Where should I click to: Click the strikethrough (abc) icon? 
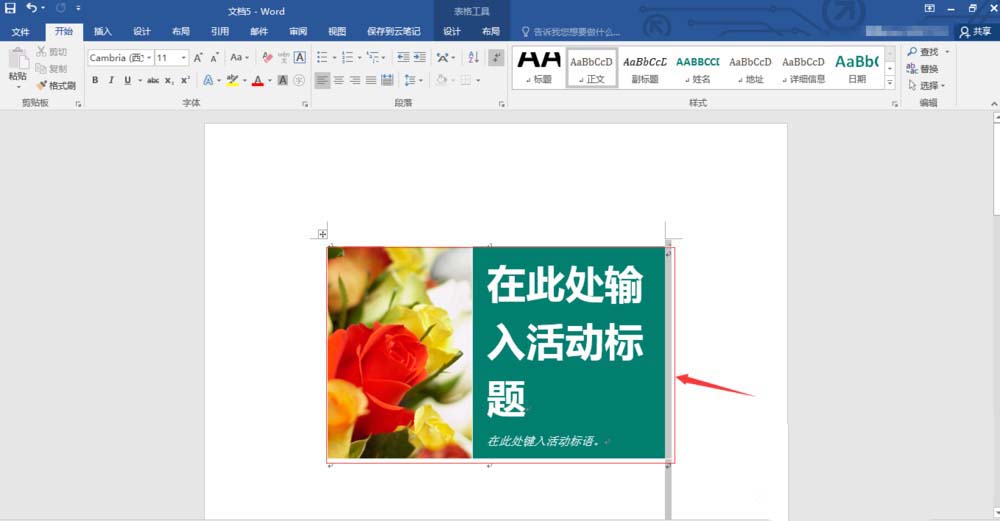153,80
